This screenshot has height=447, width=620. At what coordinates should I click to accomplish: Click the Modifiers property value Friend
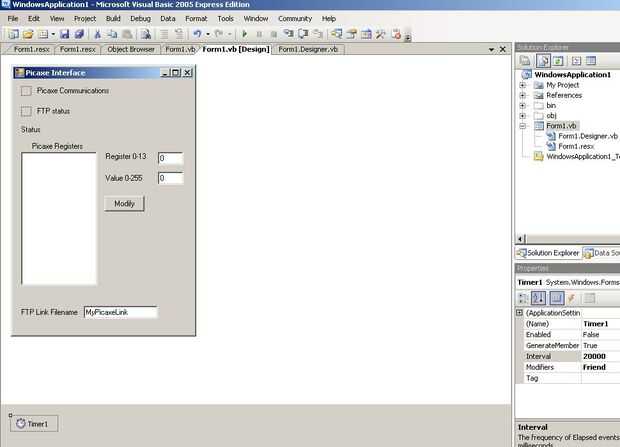[x=601, y=367]
